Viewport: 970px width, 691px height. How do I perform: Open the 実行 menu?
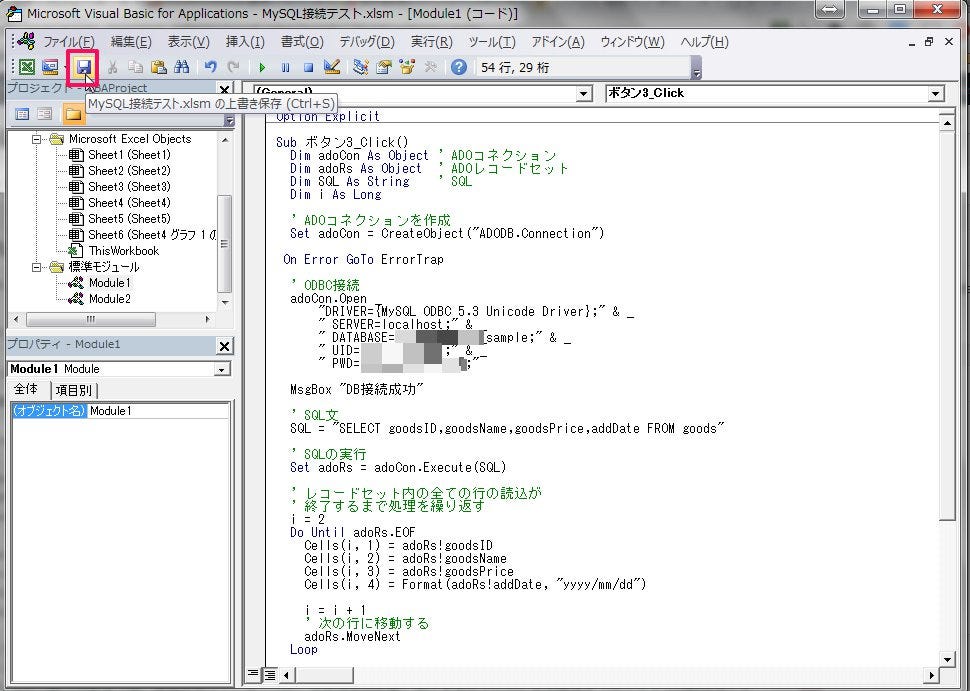430,42
